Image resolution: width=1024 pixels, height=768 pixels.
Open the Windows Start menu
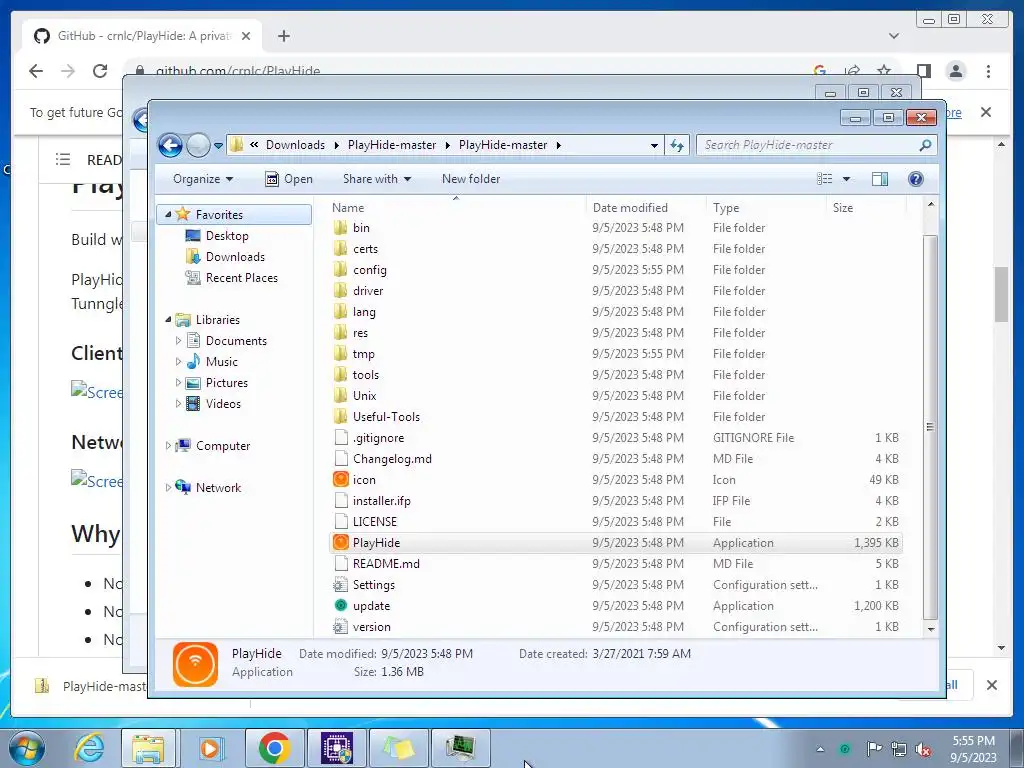[x=27, y=748]
